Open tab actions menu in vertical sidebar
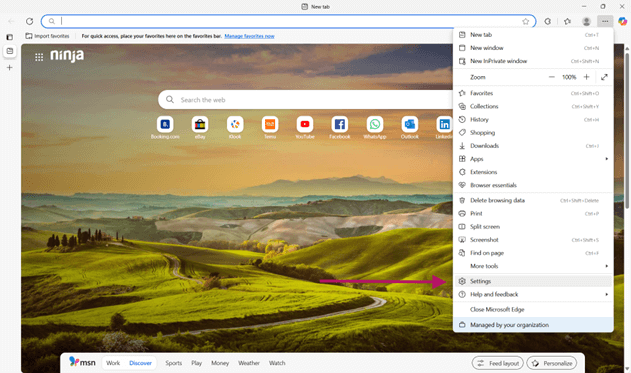Screen dimensions: 631x373 (x=10, y=37)
